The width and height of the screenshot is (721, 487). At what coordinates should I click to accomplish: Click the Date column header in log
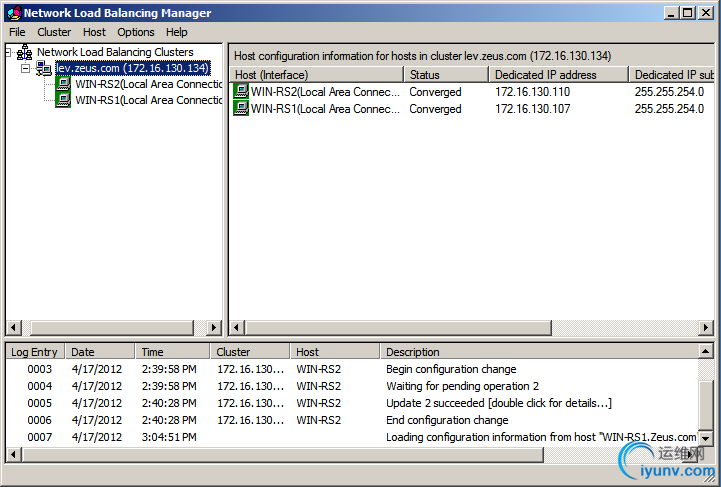coord(100,352)
